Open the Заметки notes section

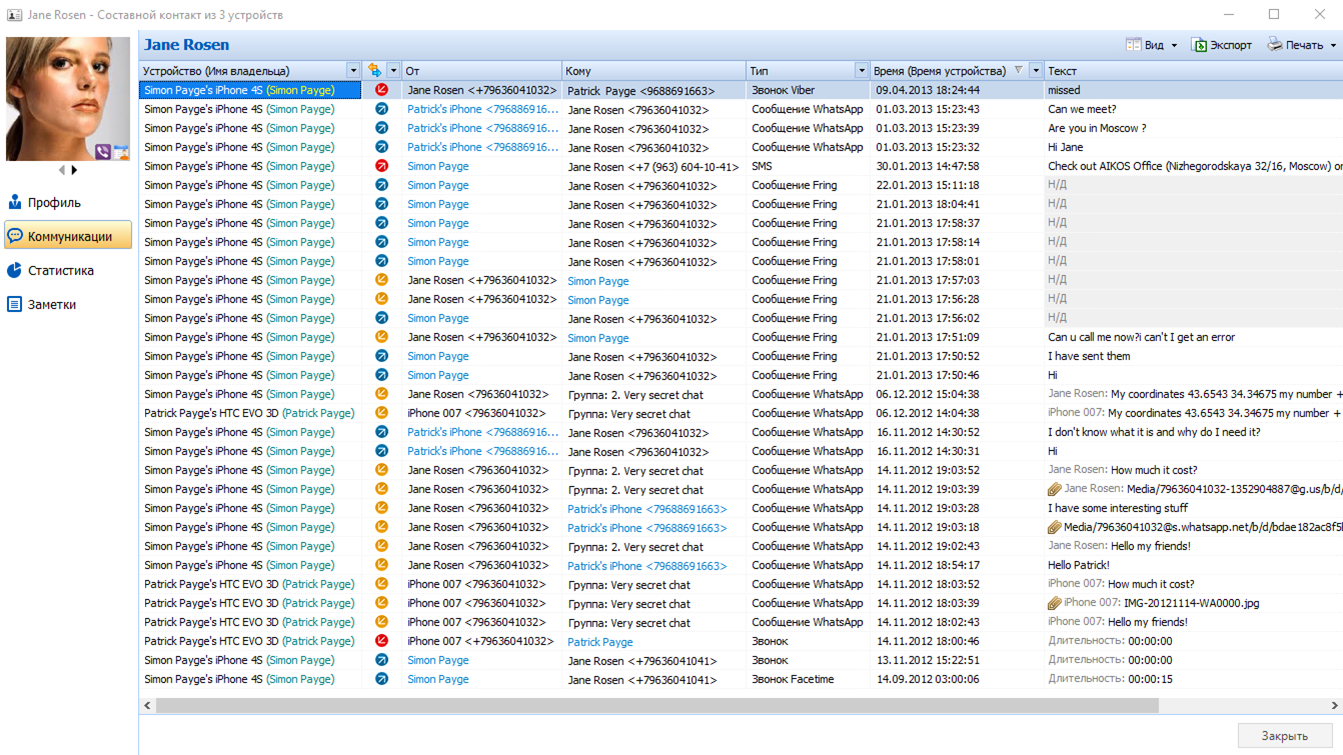(51, 304)
